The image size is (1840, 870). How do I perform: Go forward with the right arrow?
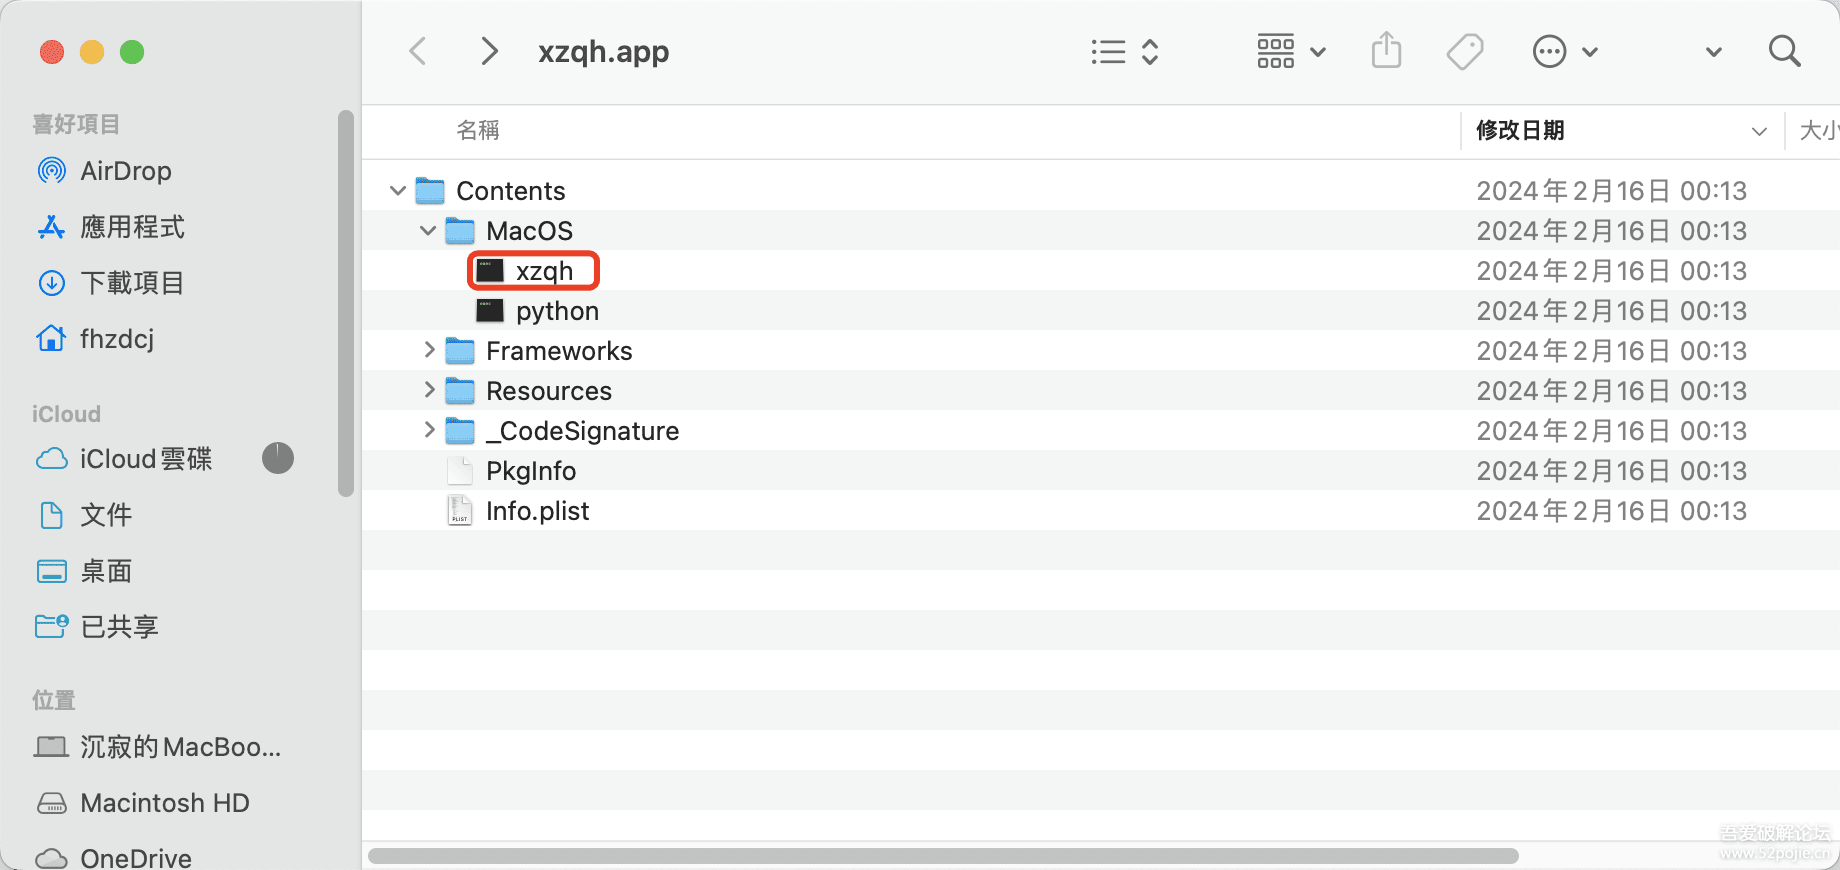(x=489, y=51)
